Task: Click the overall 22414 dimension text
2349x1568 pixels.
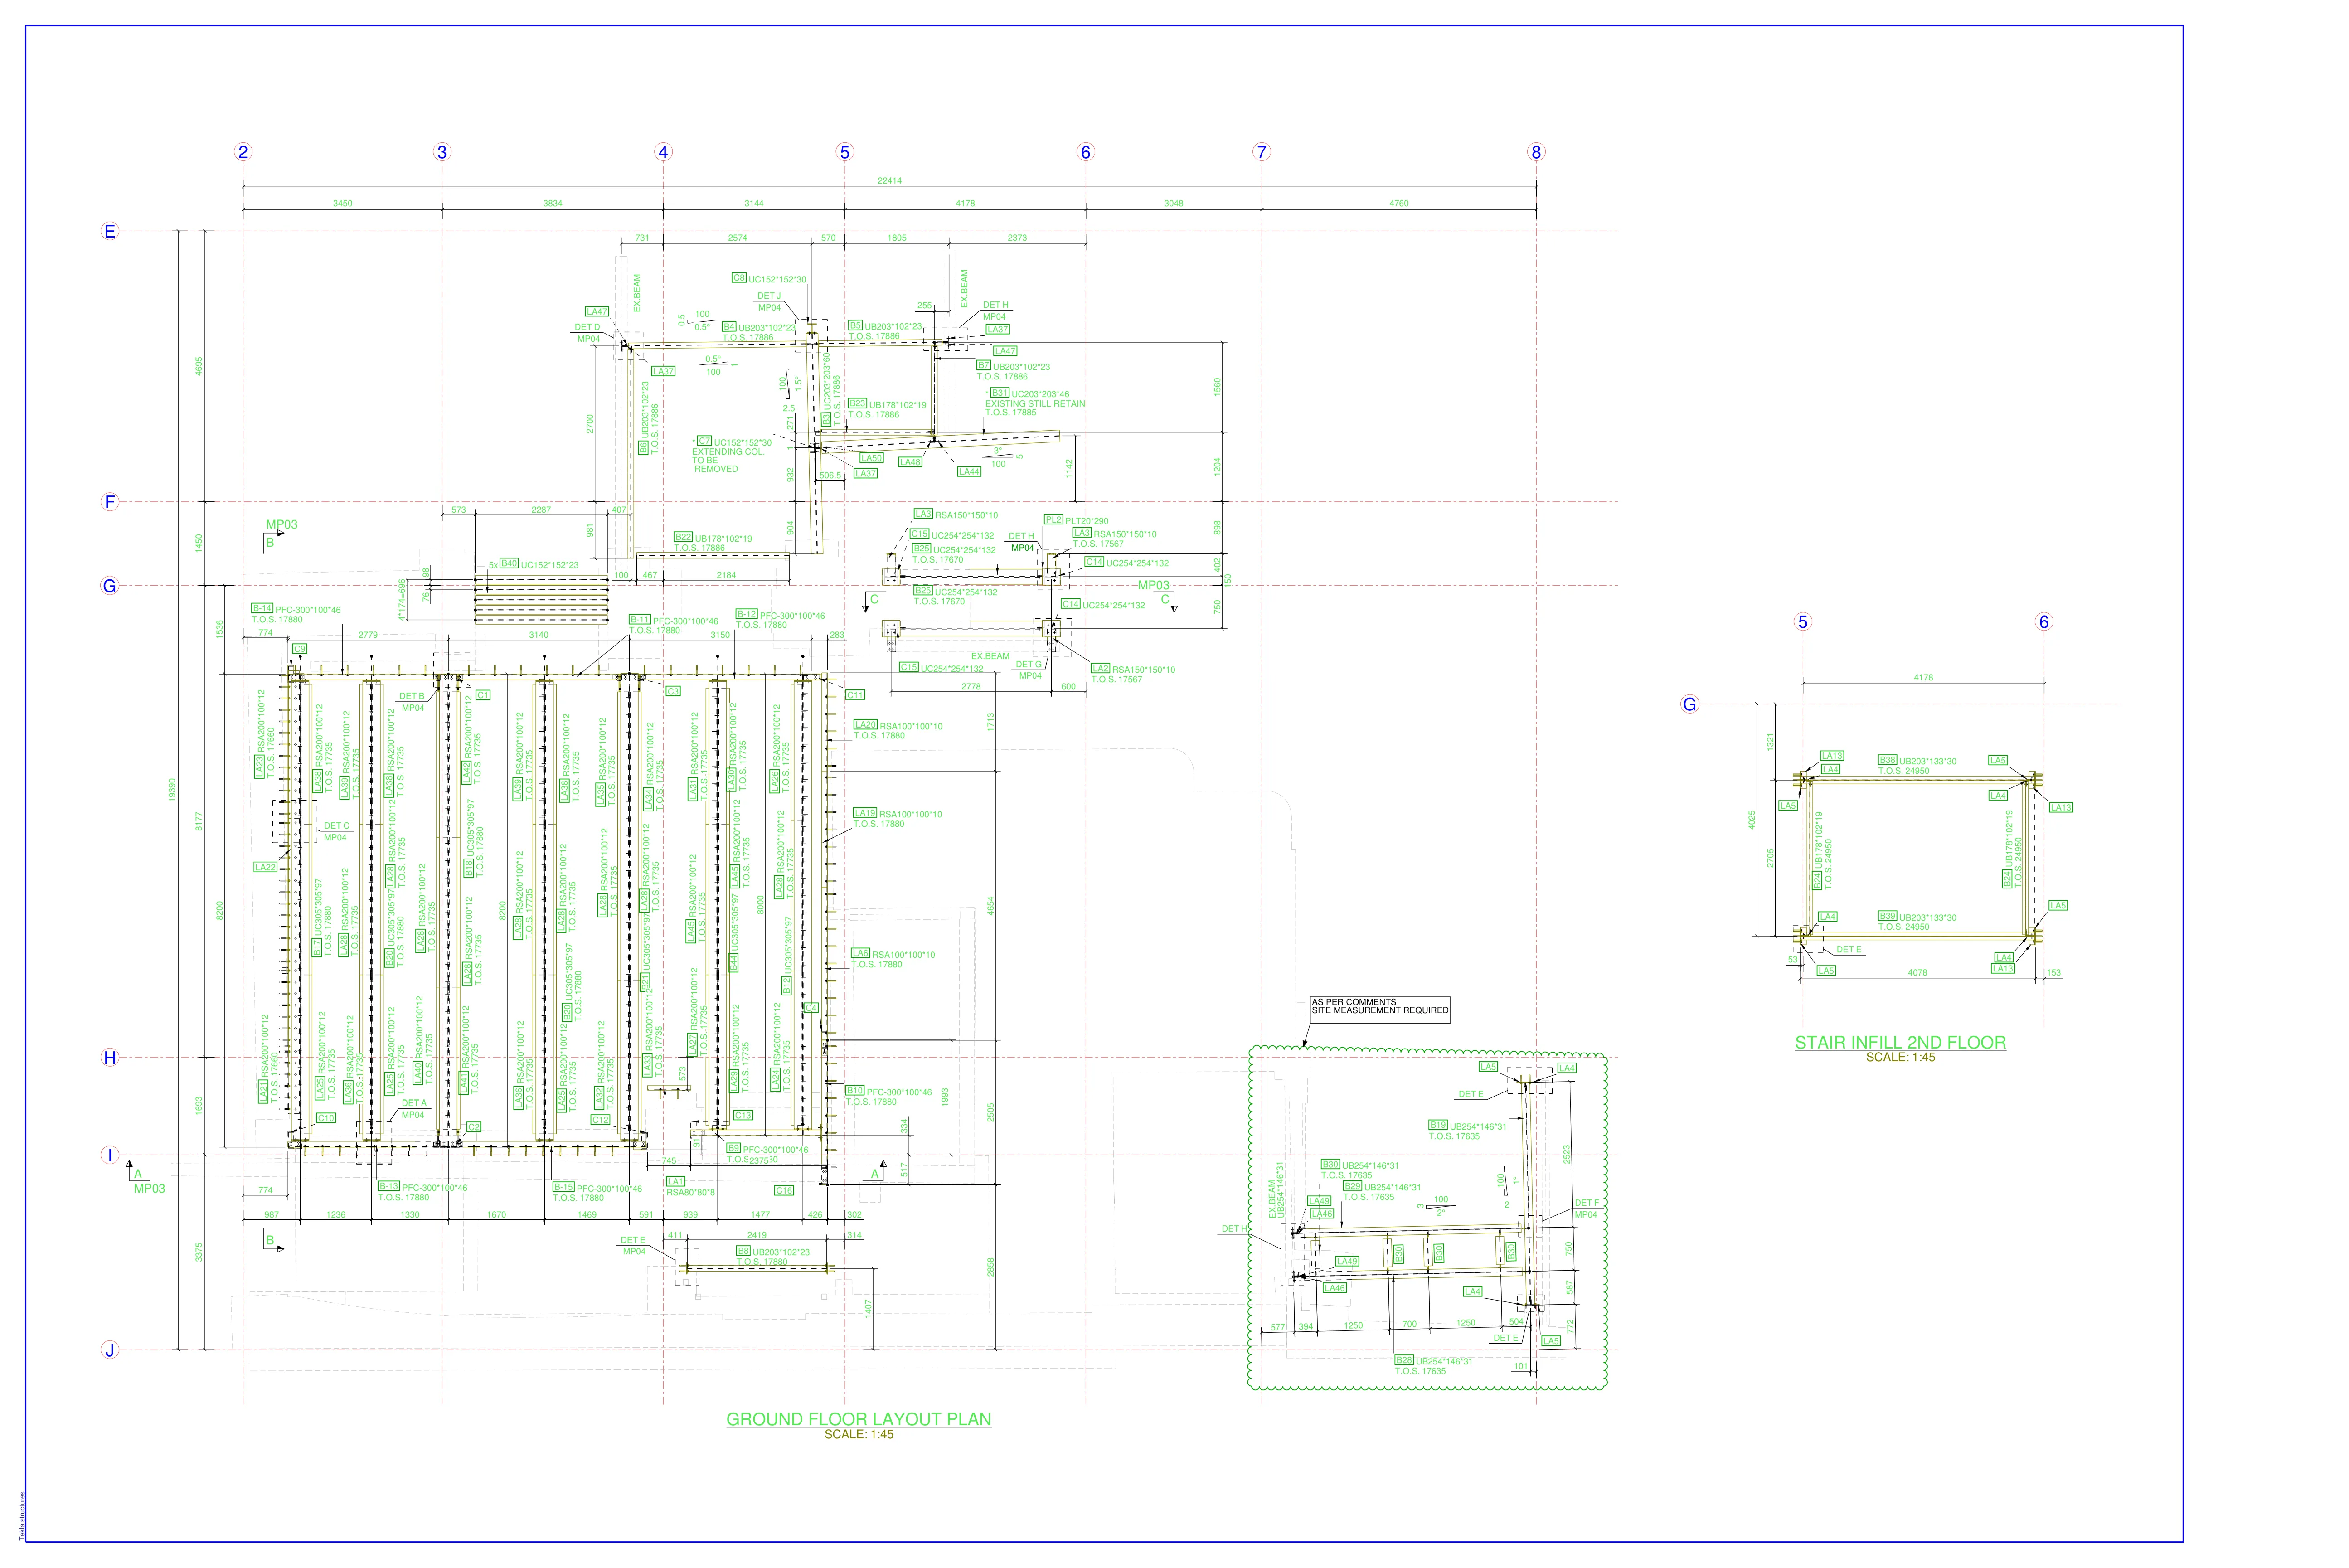Action: click(x=889, y=181)
